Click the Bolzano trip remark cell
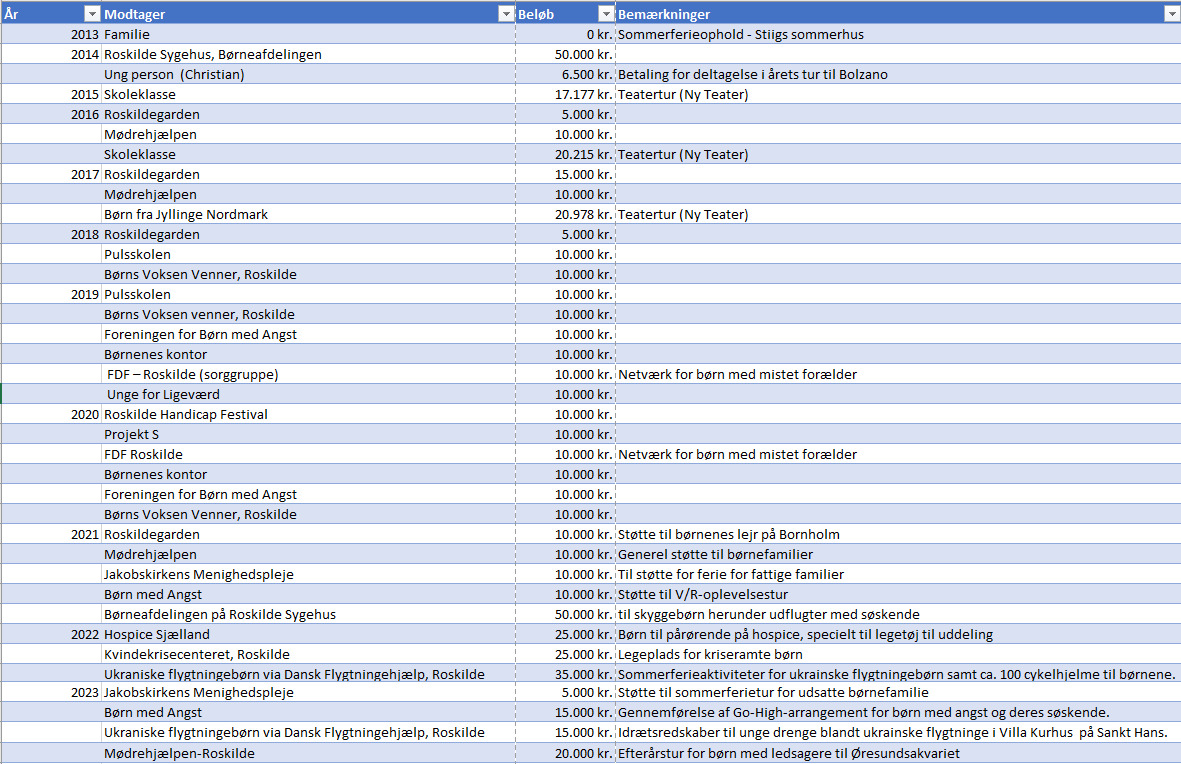The width and height of the screenshot is (1181, 764). point(898,74)
